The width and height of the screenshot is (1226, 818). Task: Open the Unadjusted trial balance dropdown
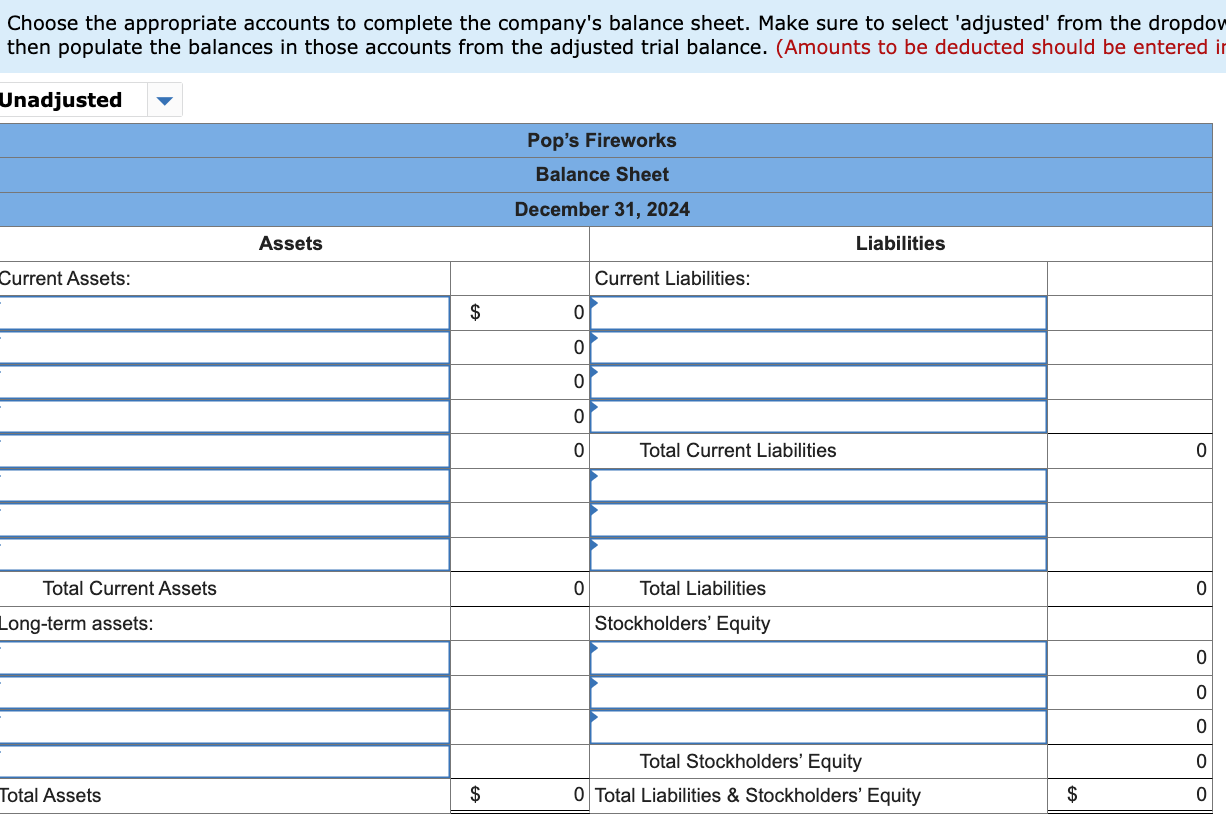163,99
